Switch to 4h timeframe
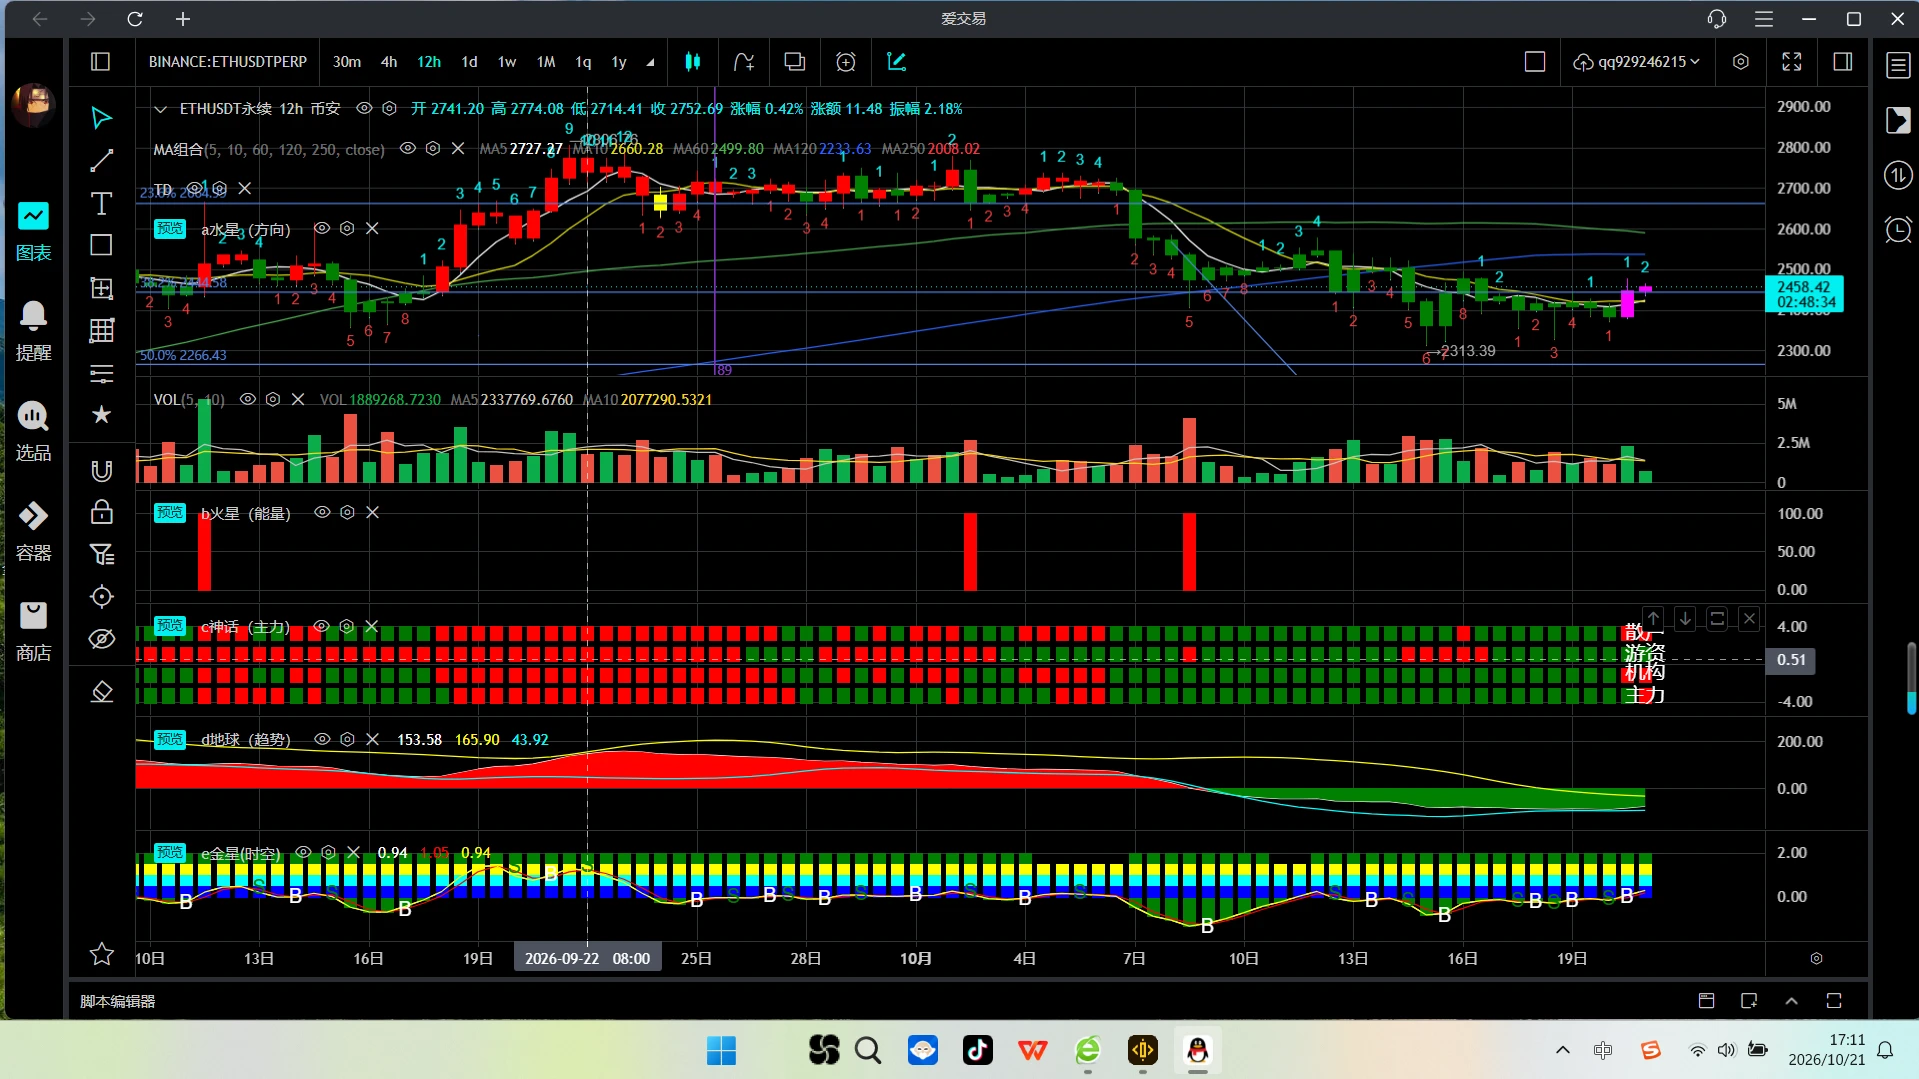 point(389,62)
